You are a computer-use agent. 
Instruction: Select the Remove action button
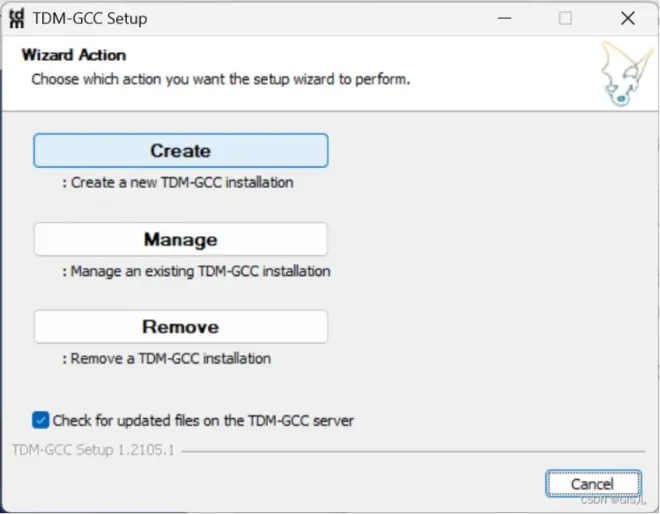(x=181, y=327)
